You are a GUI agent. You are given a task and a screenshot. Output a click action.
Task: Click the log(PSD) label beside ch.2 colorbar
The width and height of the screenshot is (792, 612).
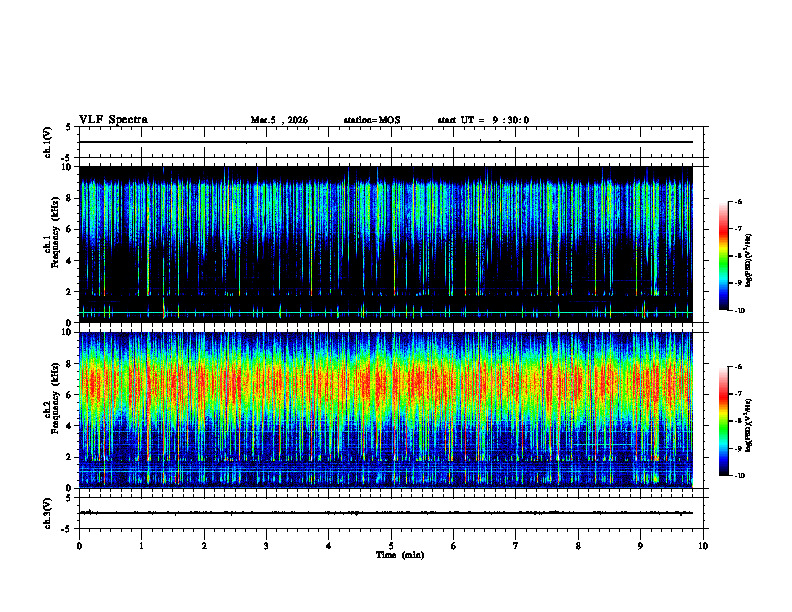tap(749, 425)
